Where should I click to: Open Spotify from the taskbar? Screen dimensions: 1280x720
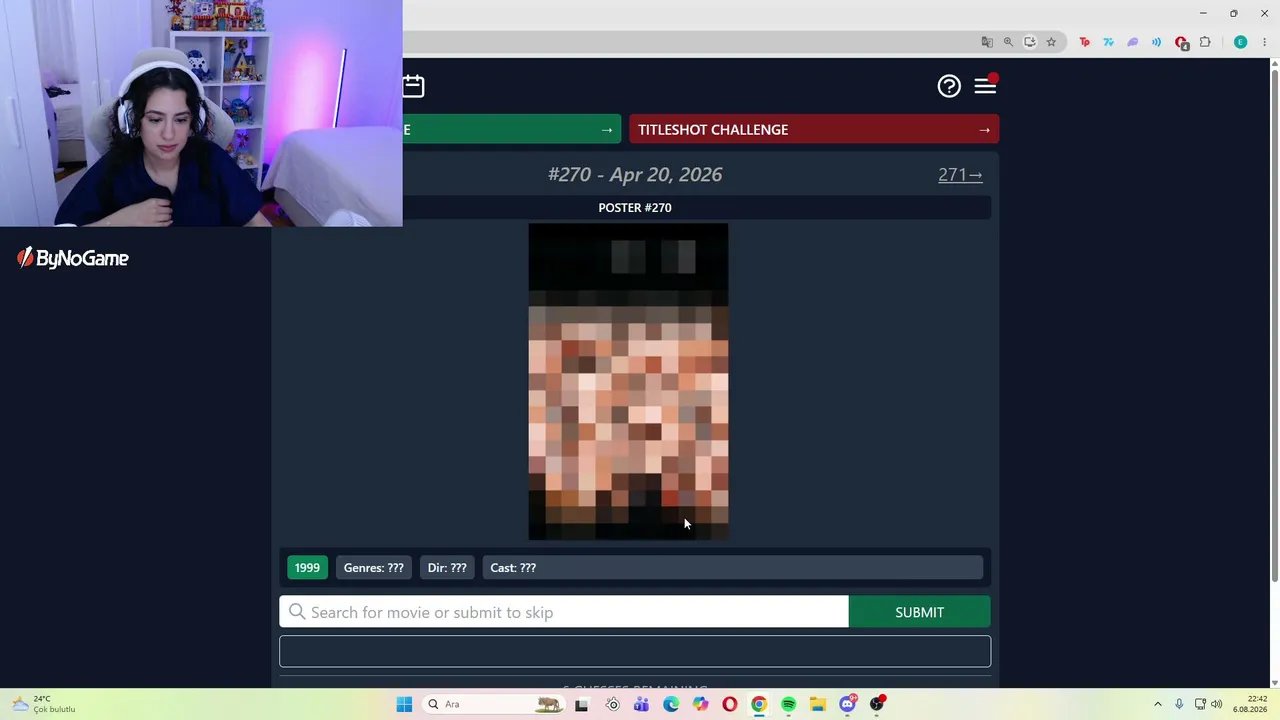click(x=789, y=704)
